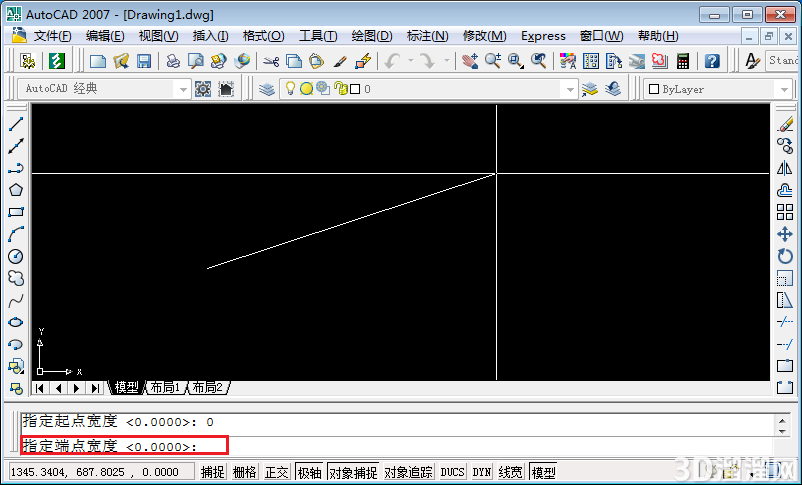Open the ByLayer color dropdown

(784, 90)
